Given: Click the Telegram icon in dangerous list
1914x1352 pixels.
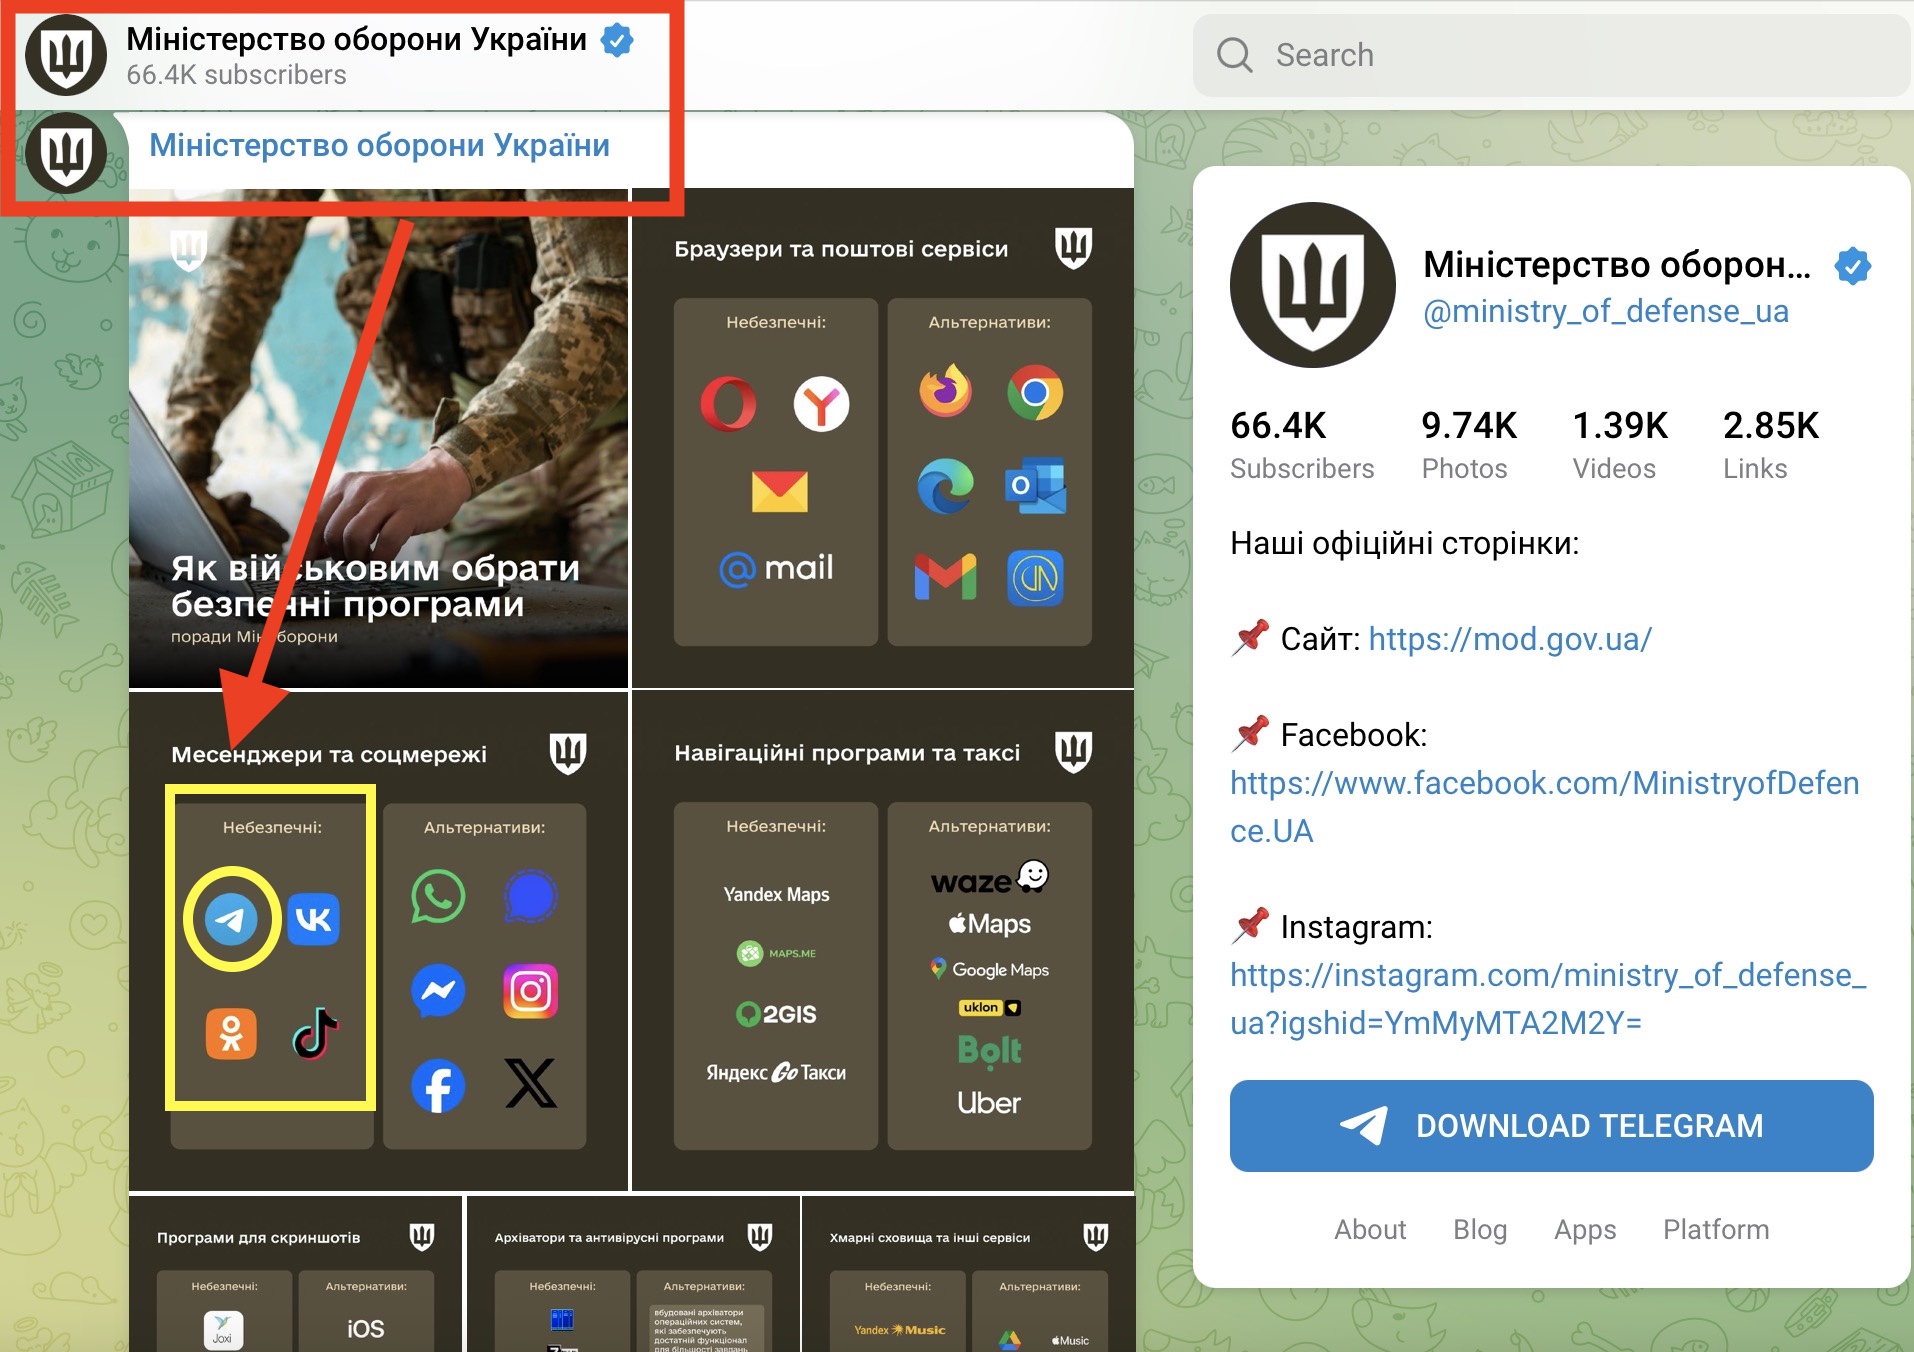Looking at the screenshot, I should 231,919.
